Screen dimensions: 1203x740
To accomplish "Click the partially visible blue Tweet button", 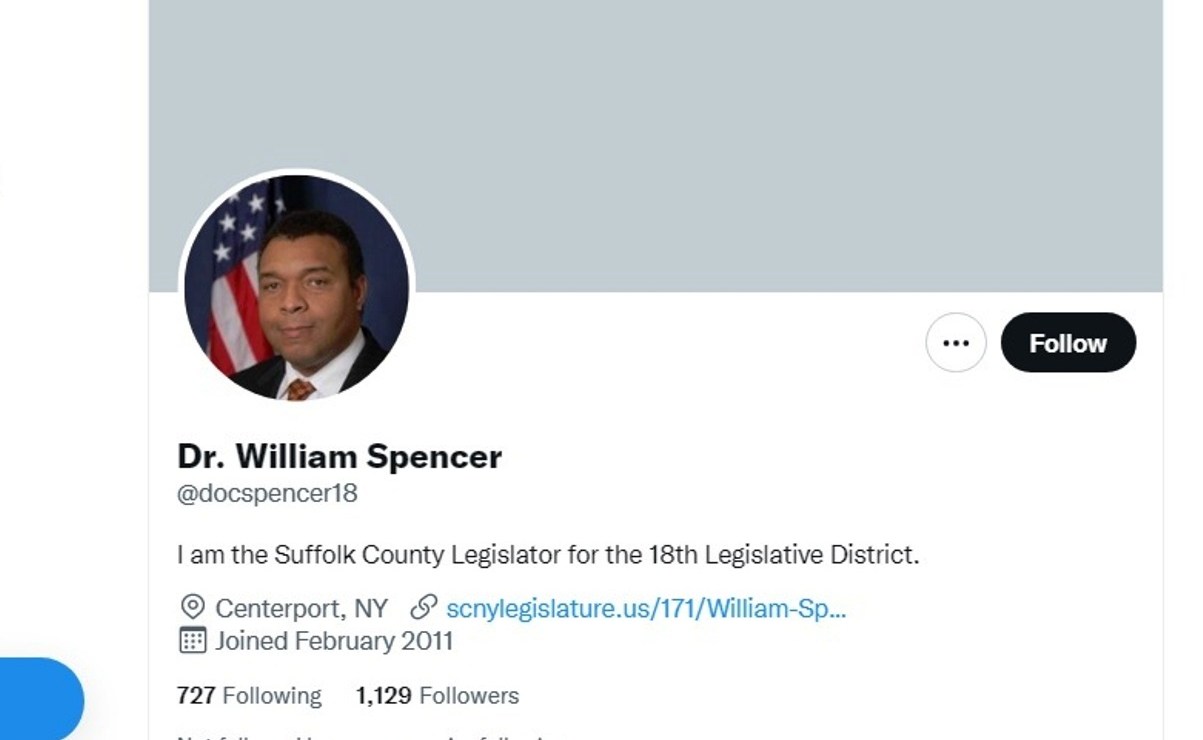I will (40, 699).
